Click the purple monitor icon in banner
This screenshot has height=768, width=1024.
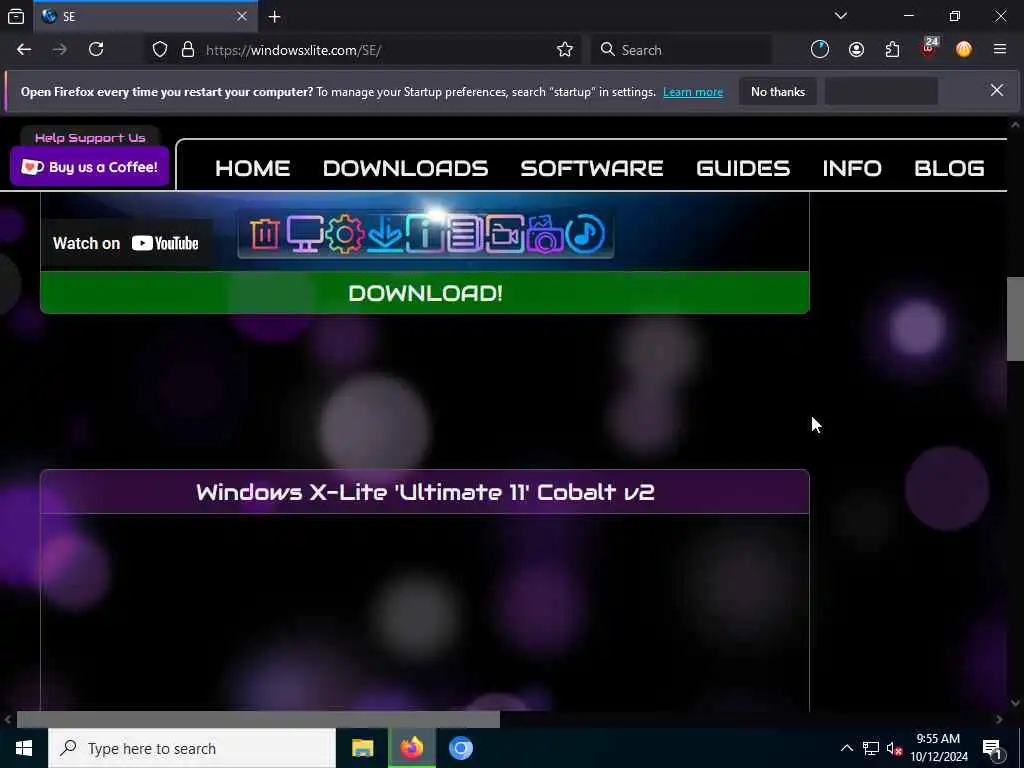point(305,233)
